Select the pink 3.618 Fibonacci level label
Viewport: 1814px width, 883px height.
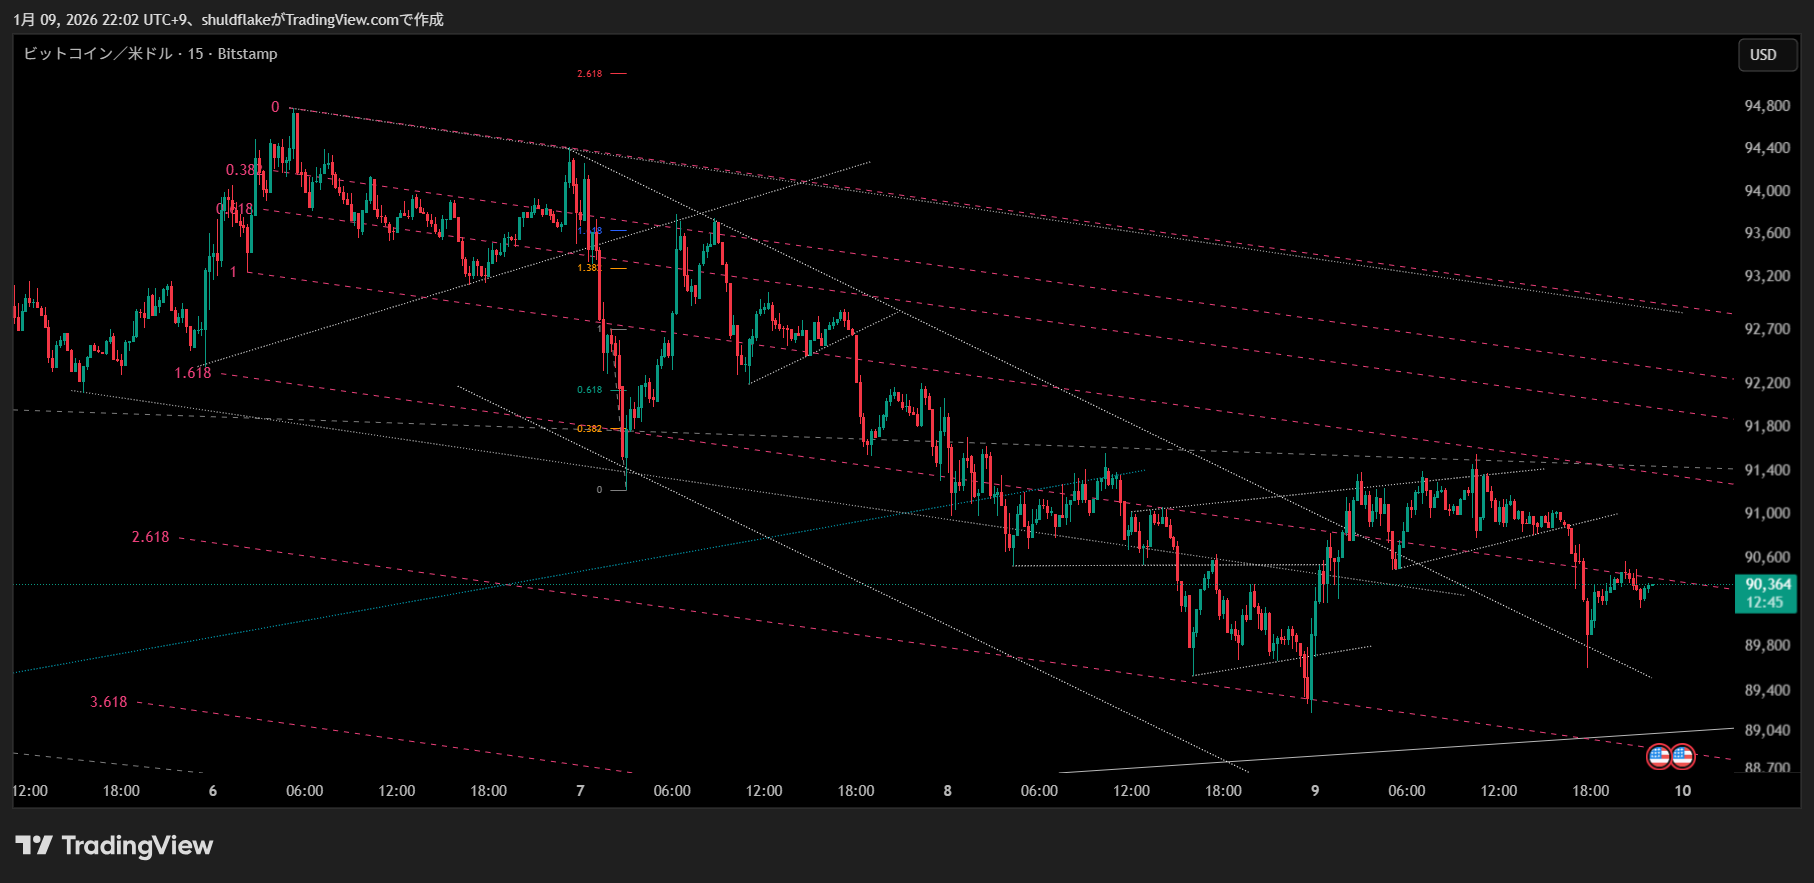point(109,702)
